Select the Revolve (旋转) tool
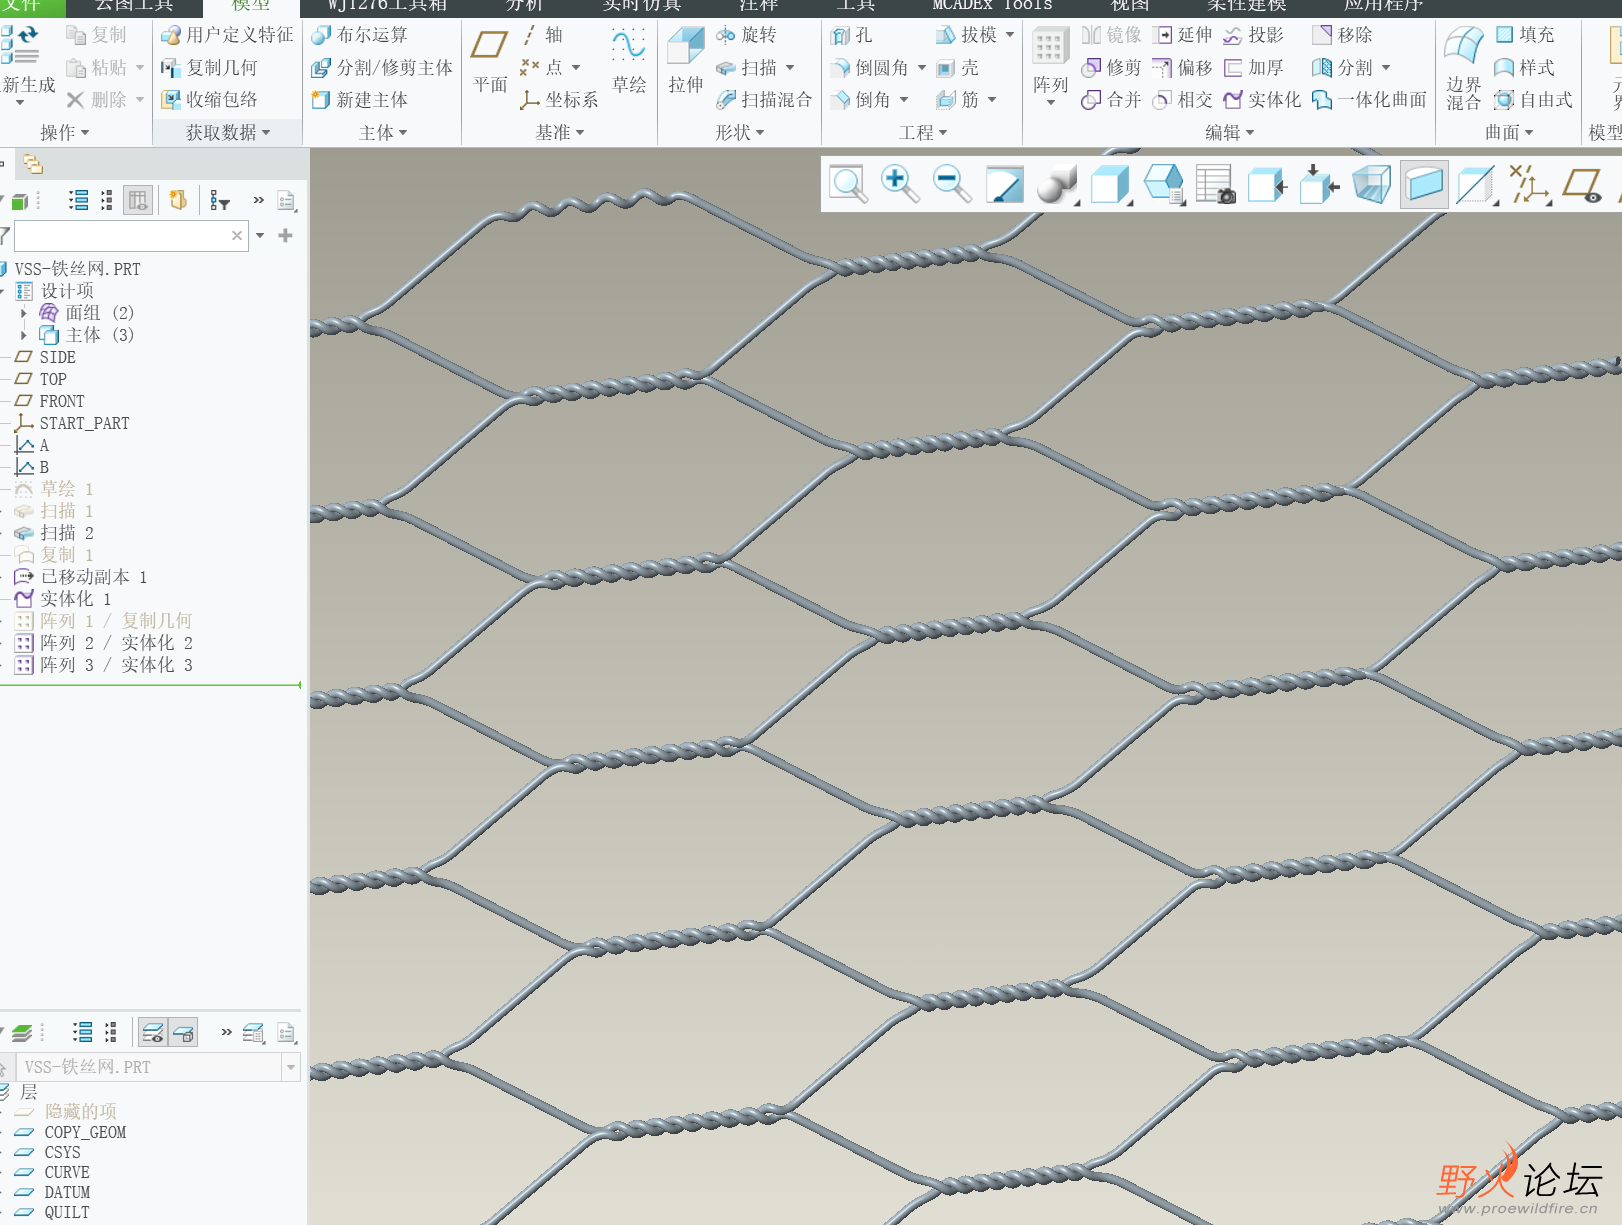 click(x=747, y=35)
